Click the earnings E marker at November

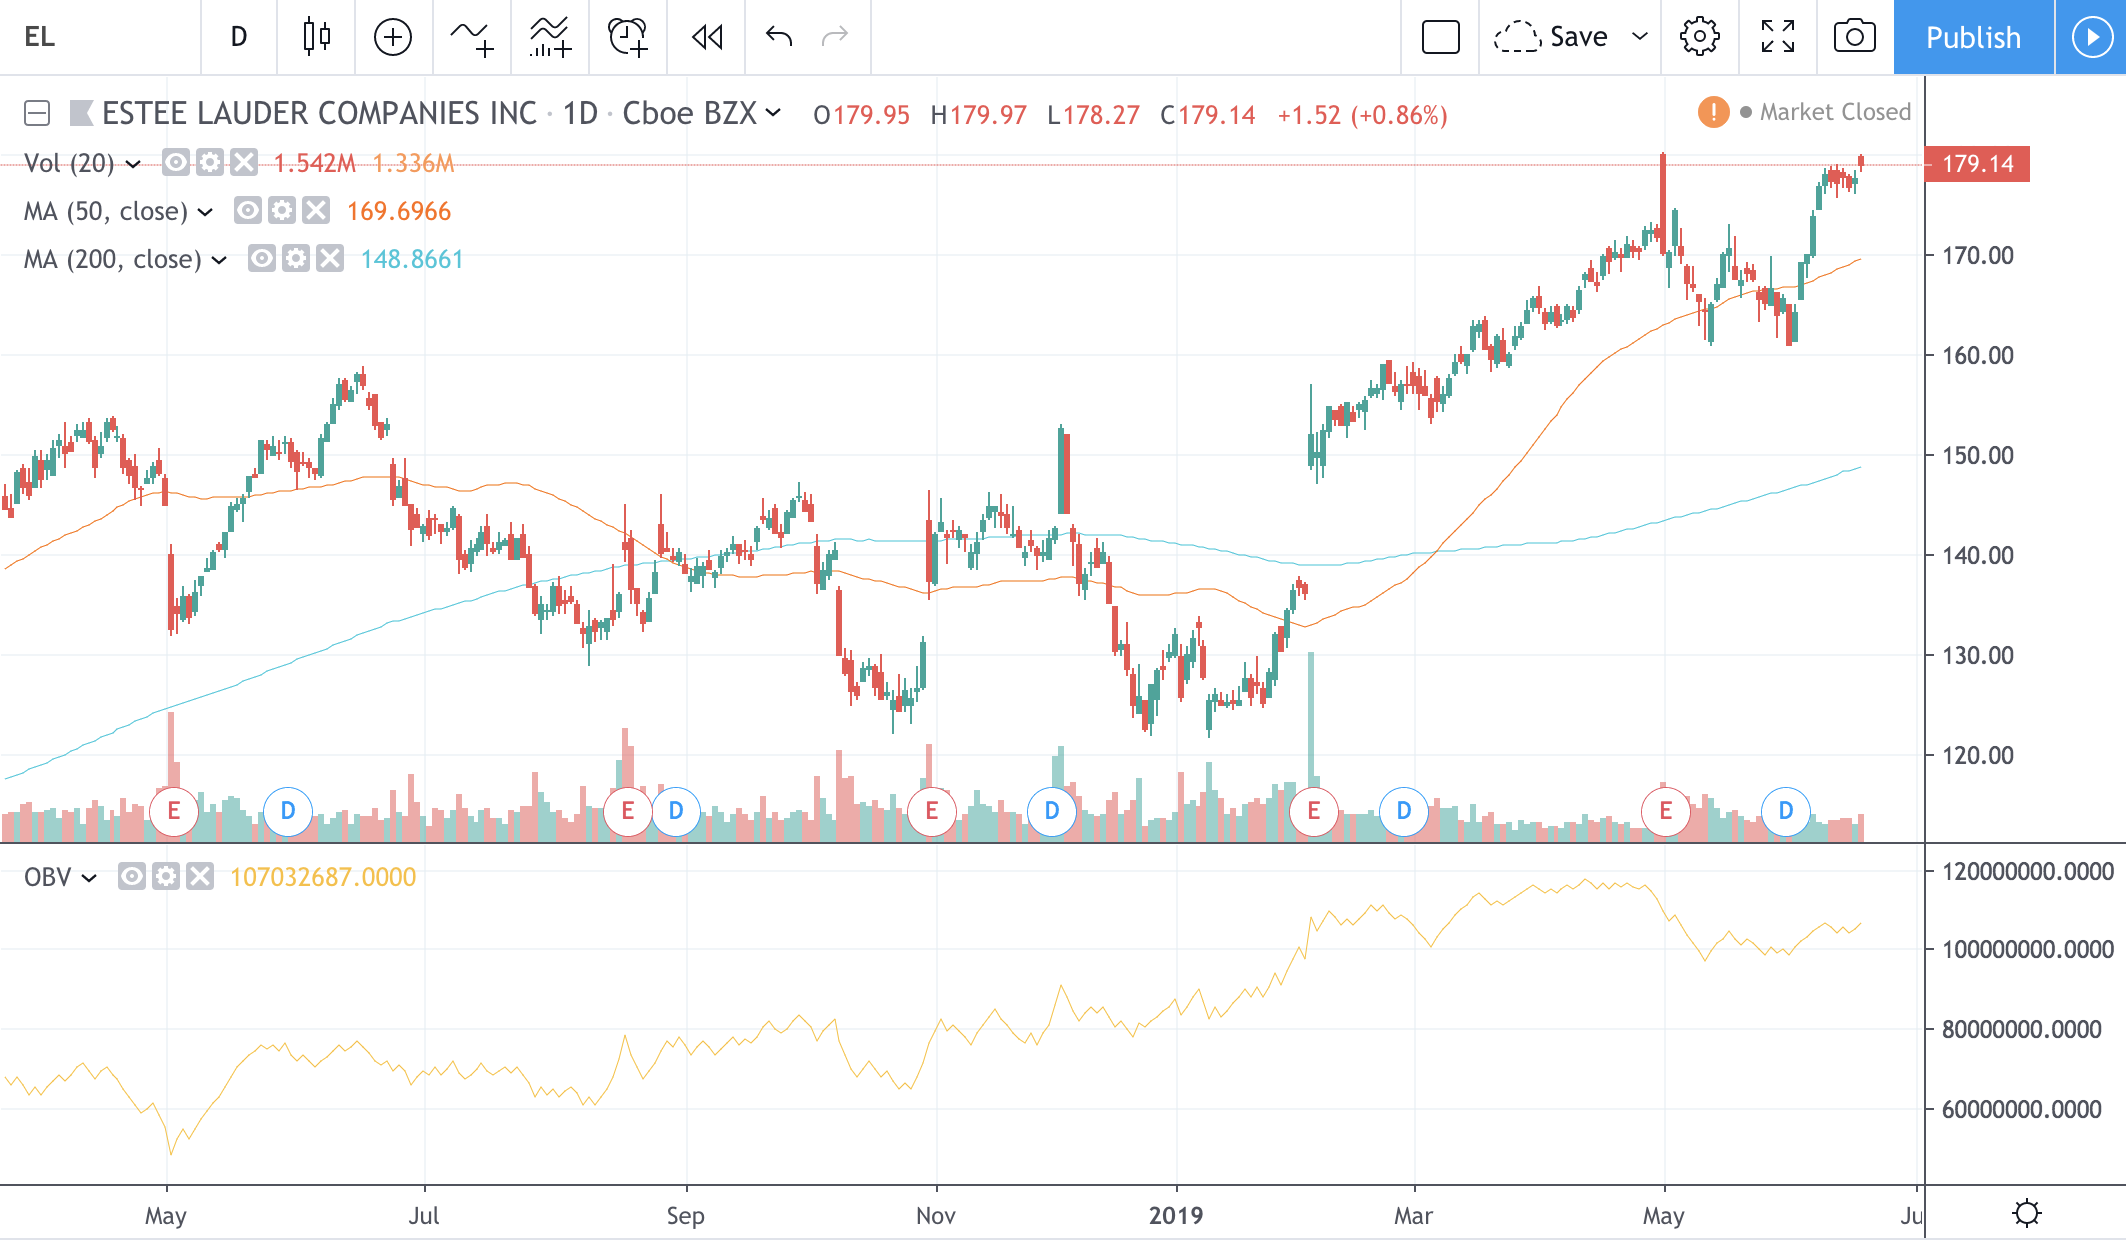pyautogui.click(x=932, y=811)
